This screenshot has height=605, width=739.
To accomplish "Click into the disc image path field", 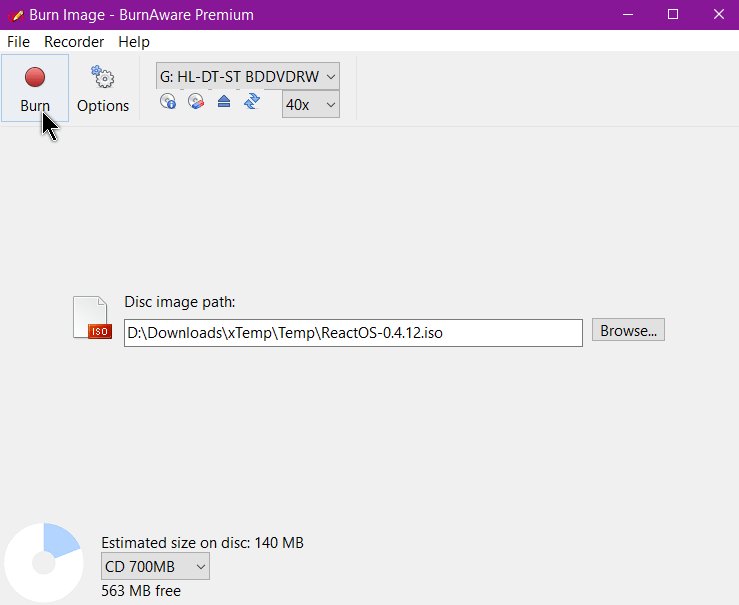I will click(353, 333).
